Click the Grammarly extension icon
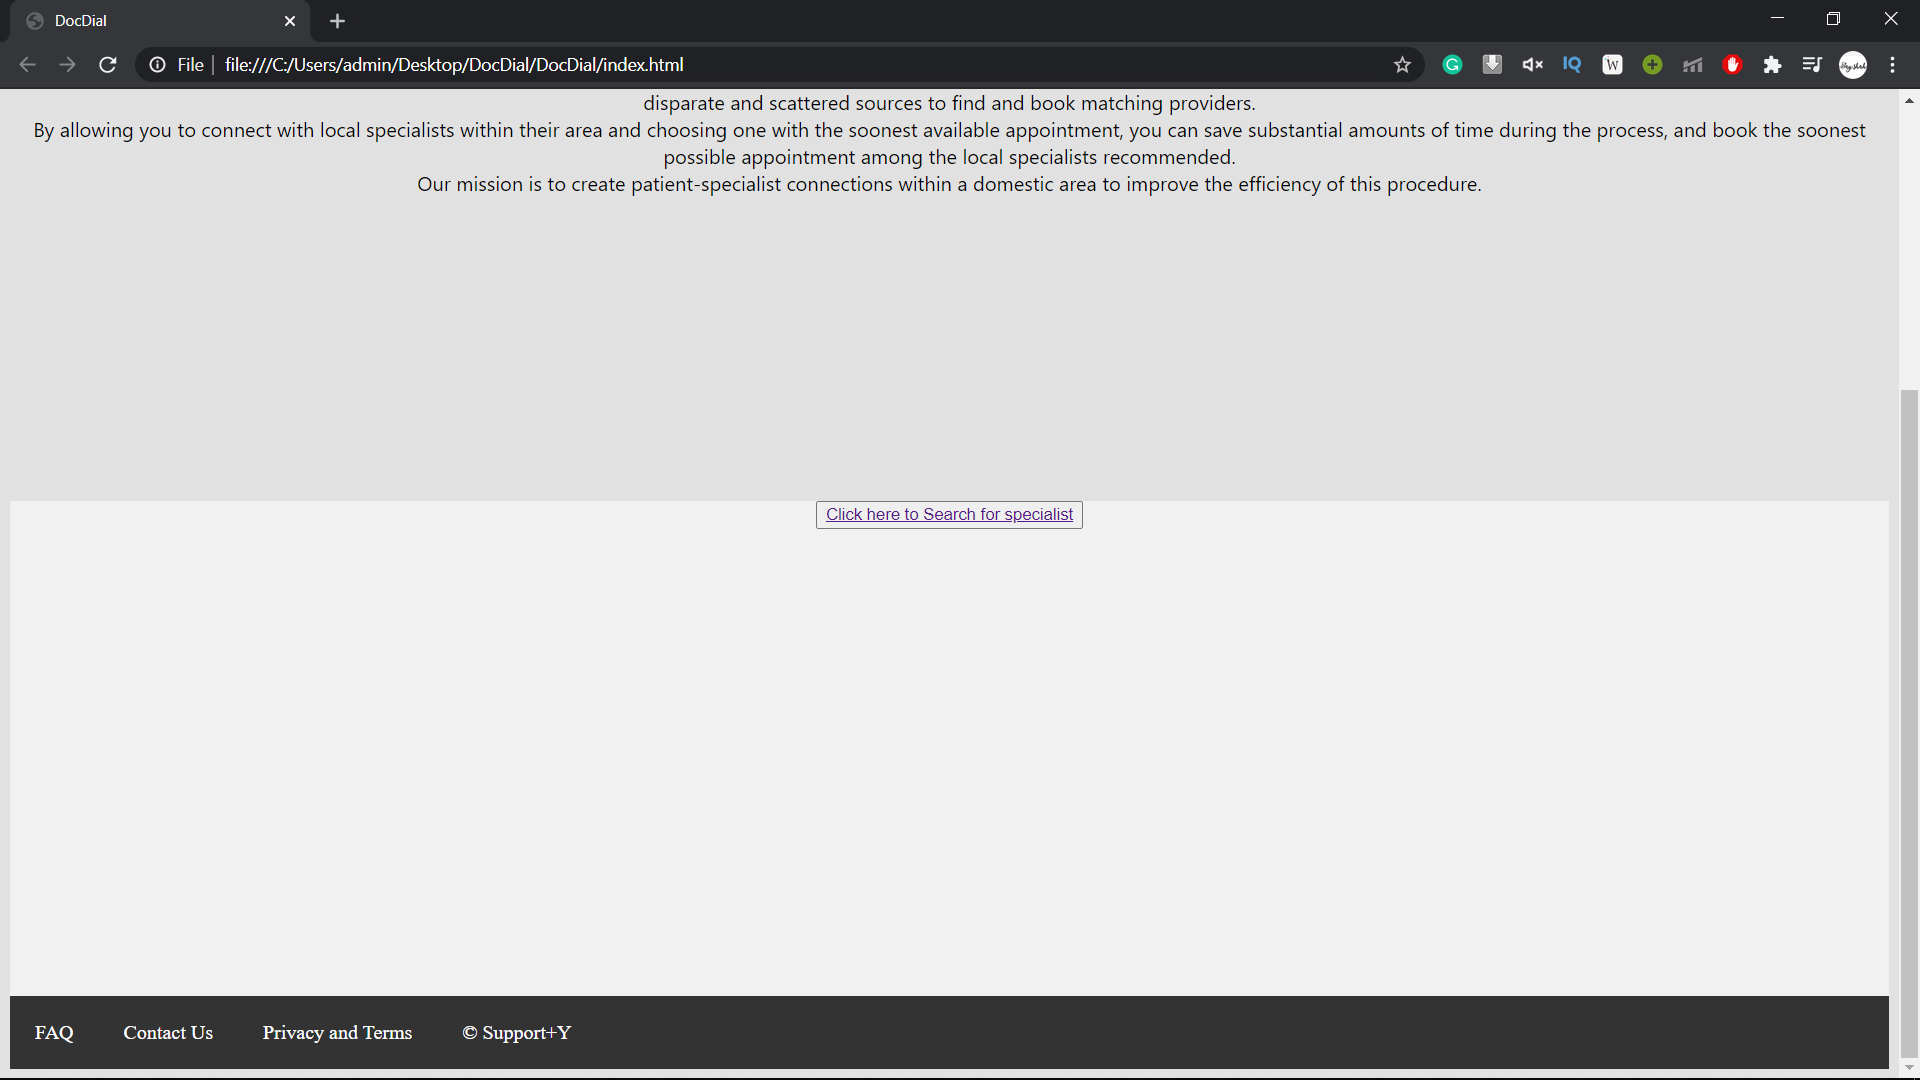Viewport: 1920px width, 1080px height. coord(1452,65)
